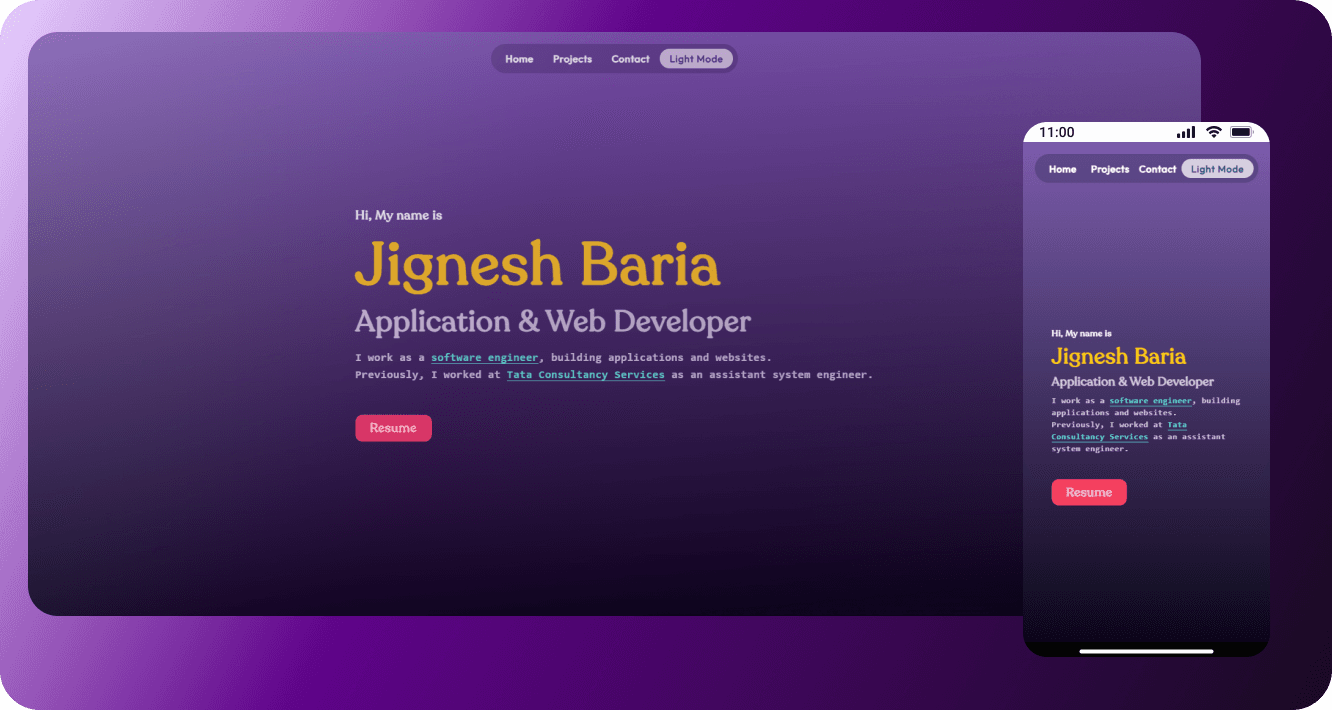1332x710 pixels.
Task: Tap Projects in the phone preview navbar
Action: pos(1109,169)
